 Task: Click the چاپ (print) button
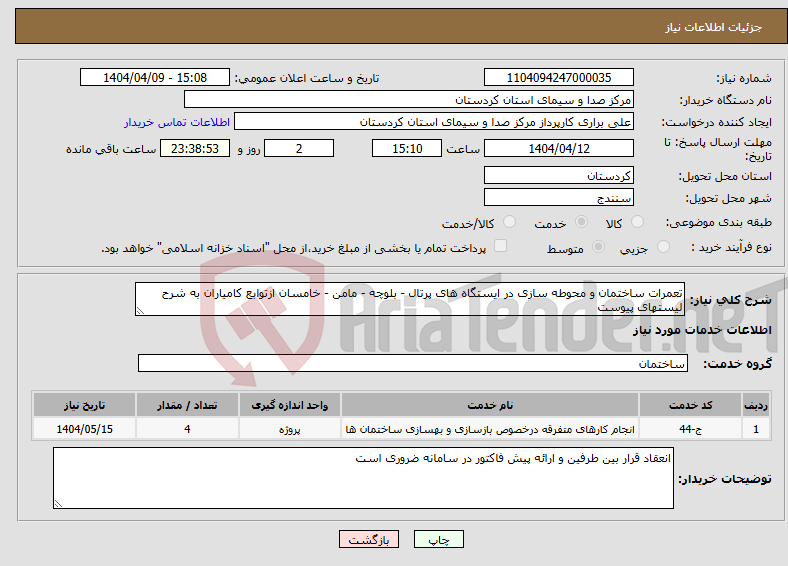[438, 539]
